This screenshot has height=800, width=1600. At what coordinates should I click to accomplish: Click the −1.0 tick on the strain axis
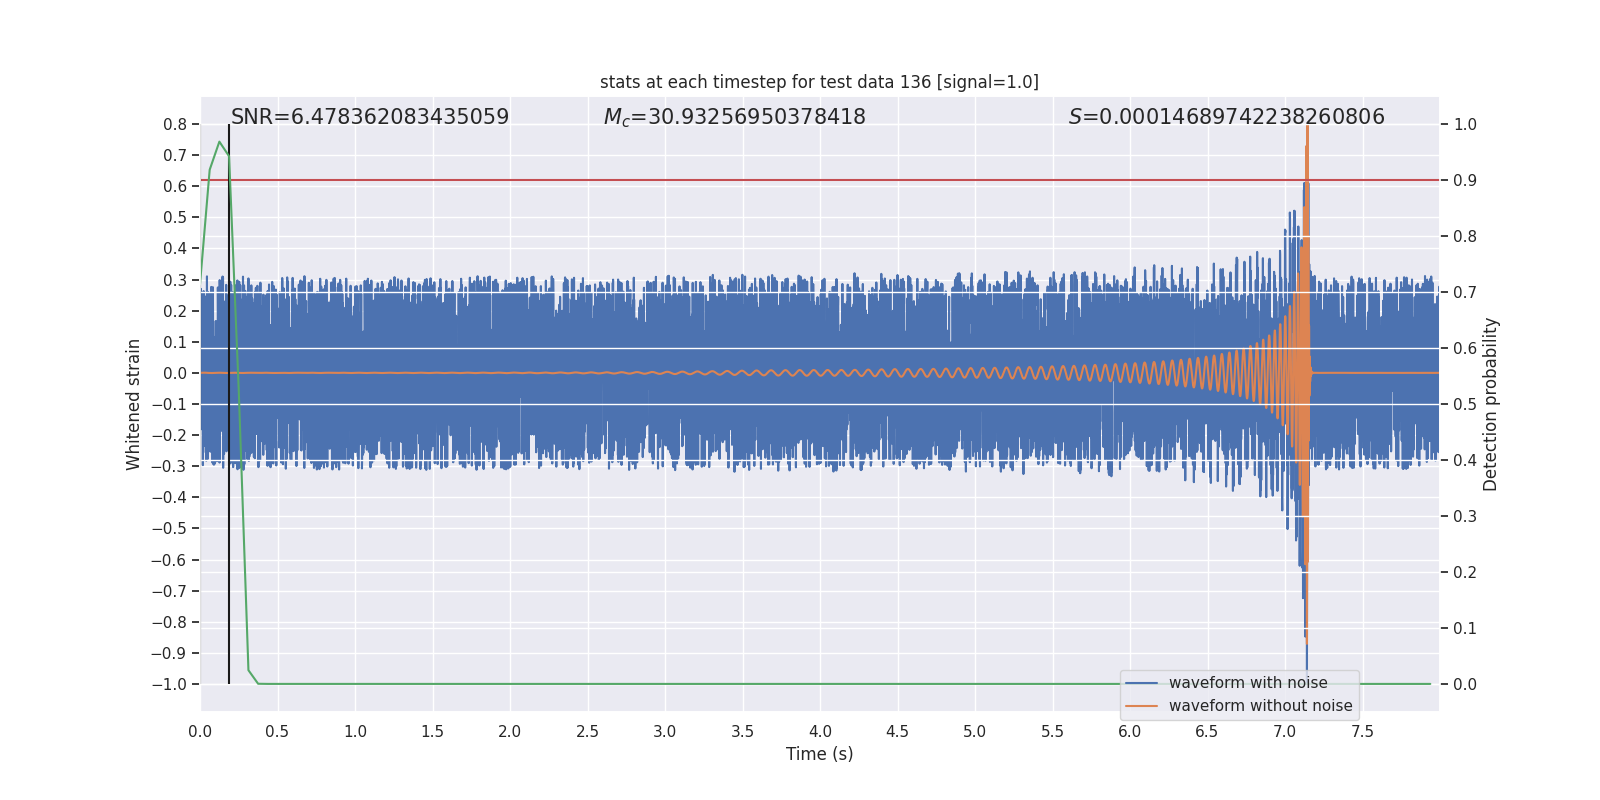point(169,685)
